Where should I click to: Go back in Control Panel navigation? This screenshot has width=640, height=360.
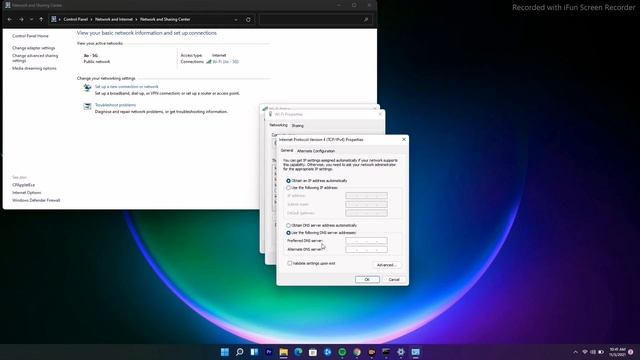click(10, 20)
